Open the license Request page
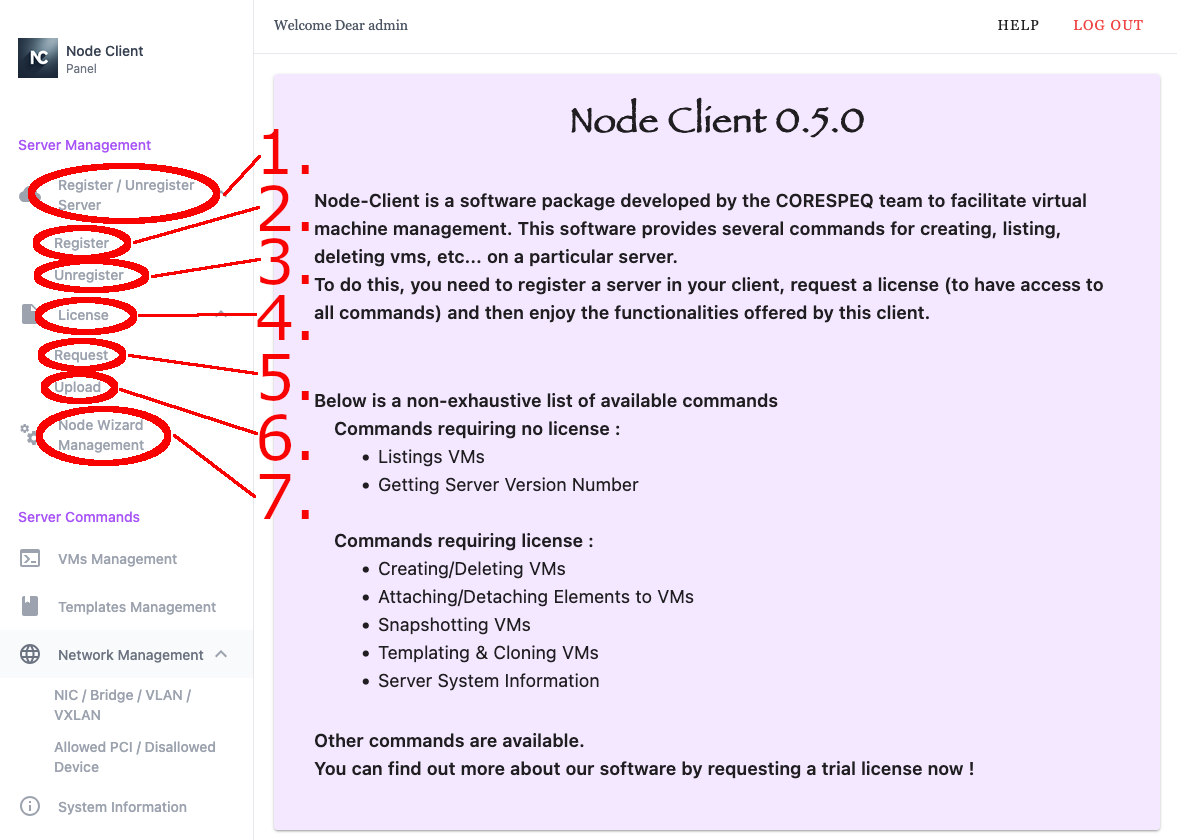 [x=81, y=355]
